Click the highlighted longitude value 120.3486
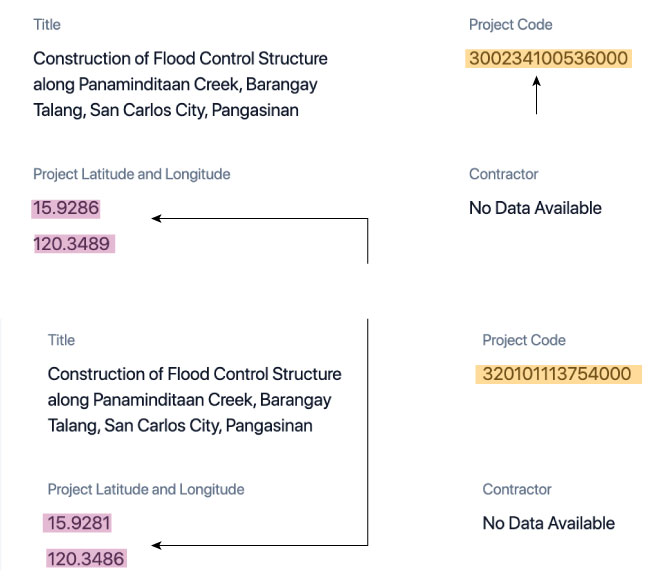 [88, 558]
